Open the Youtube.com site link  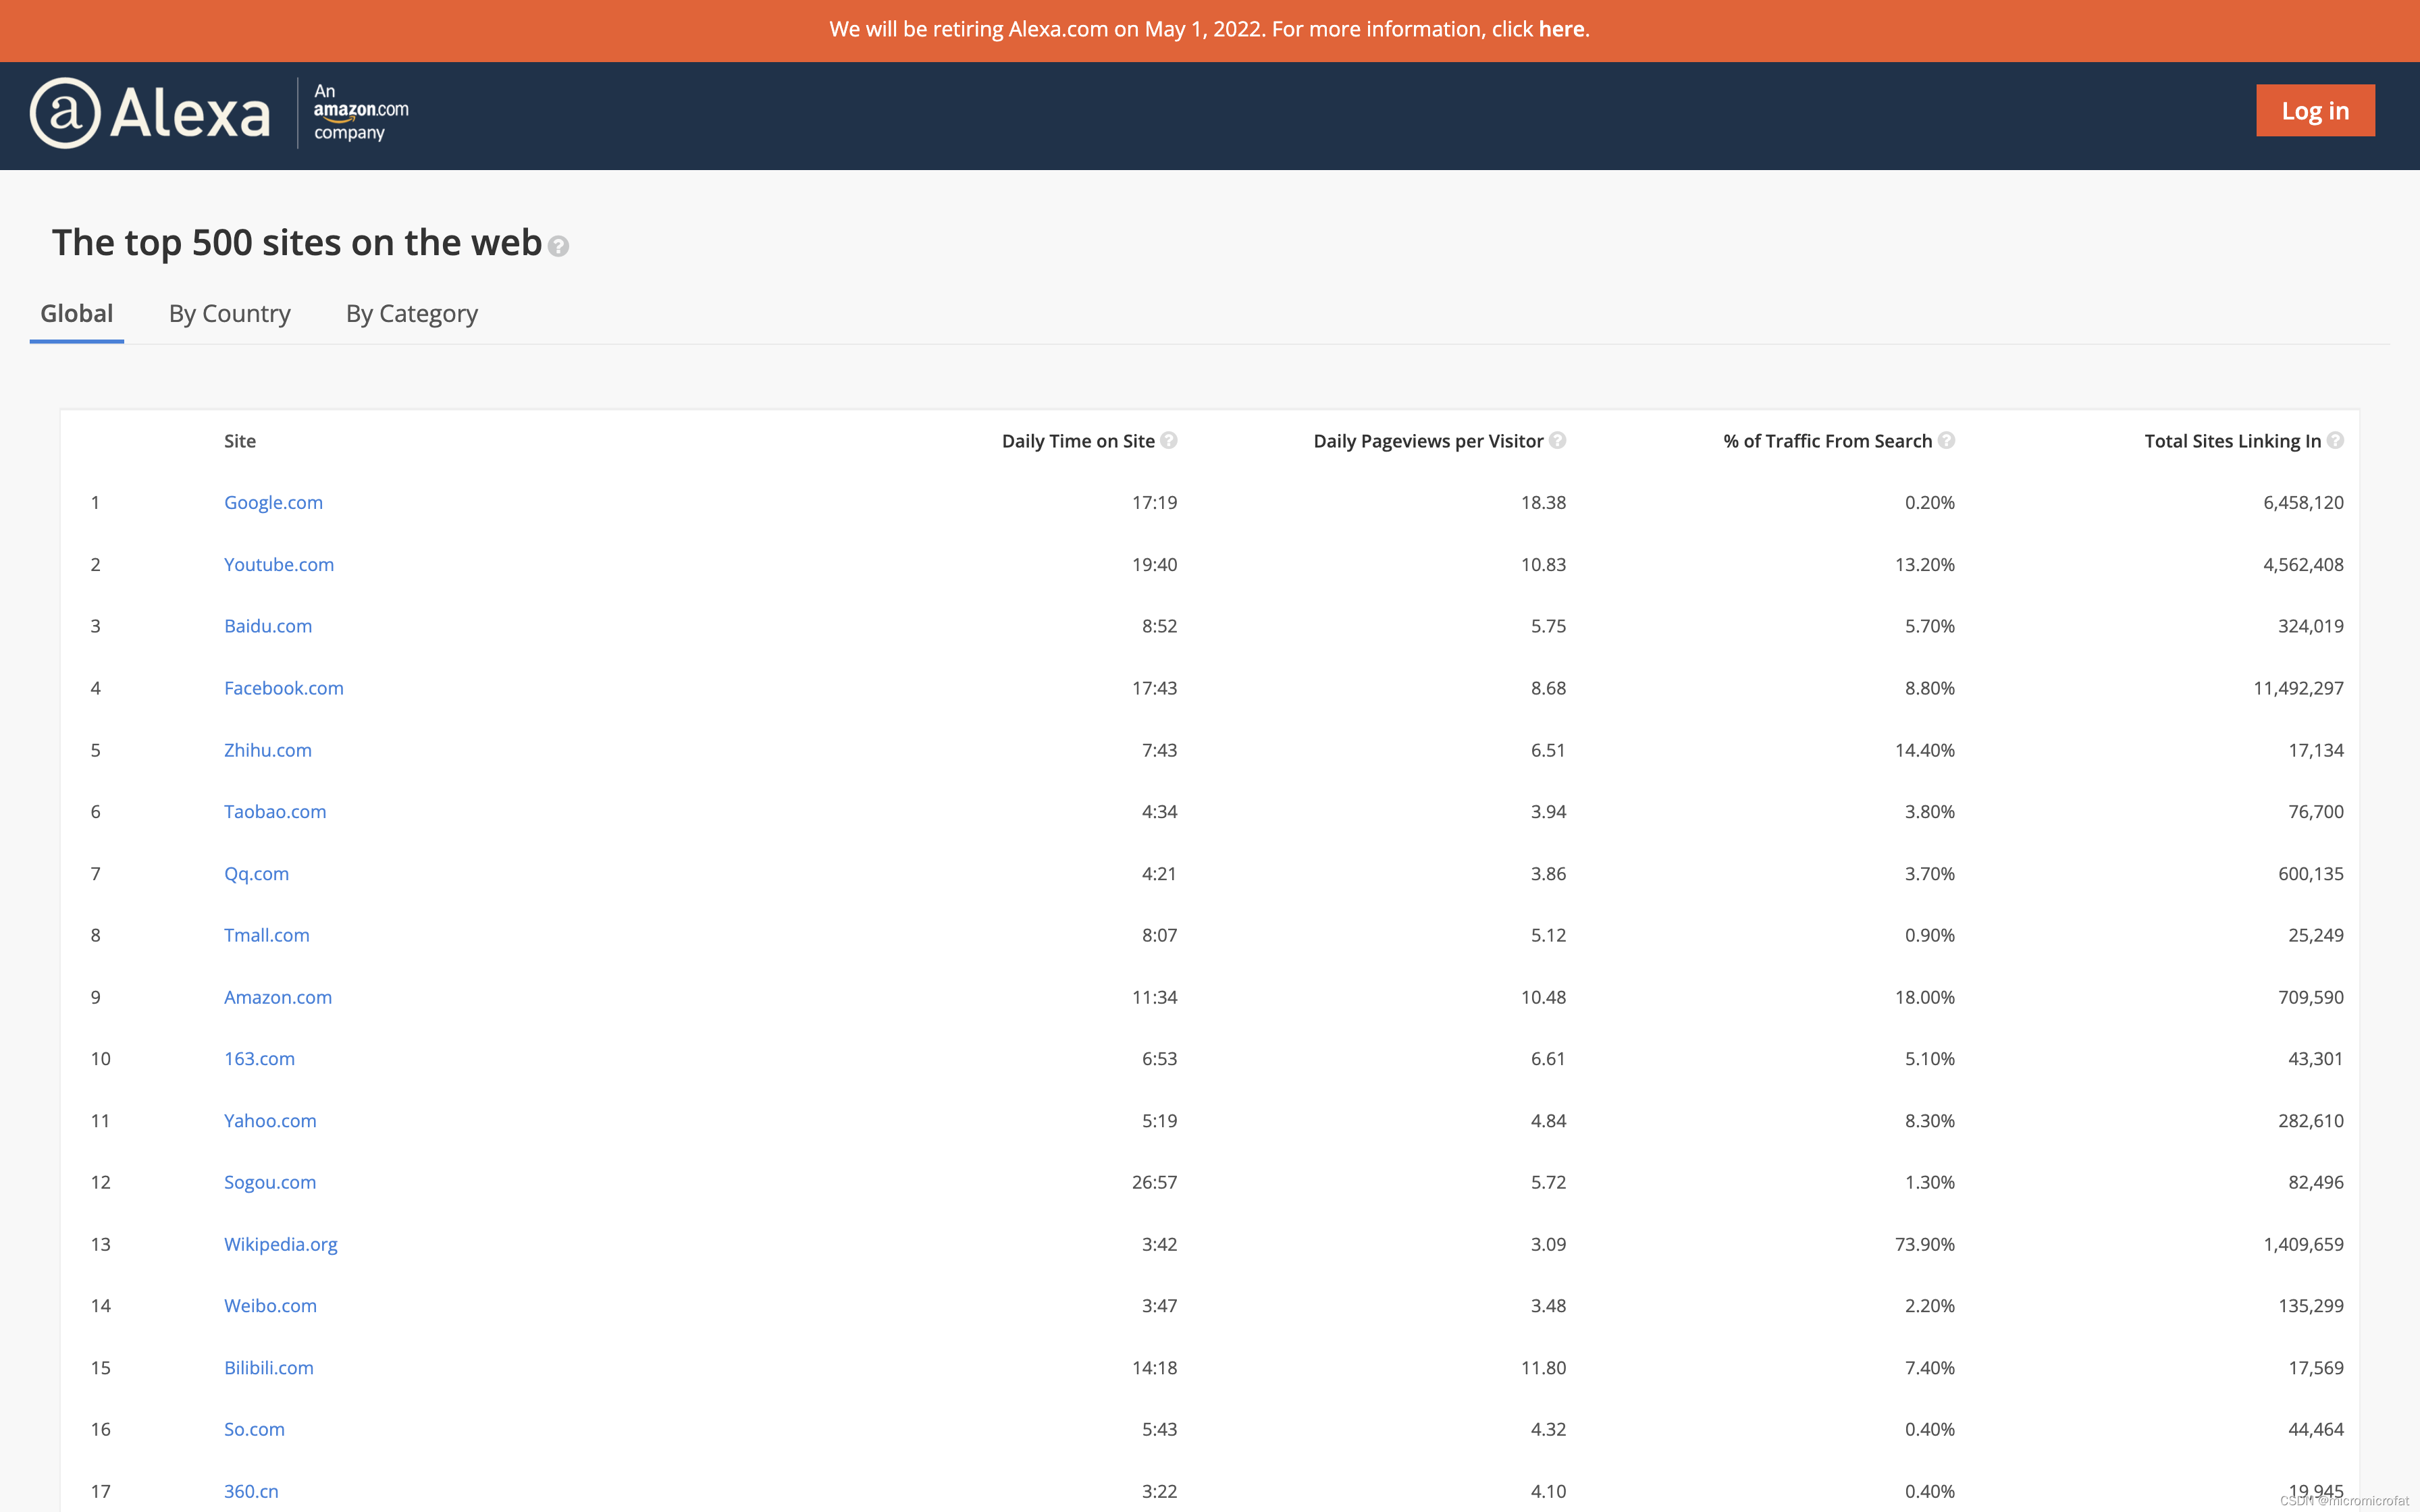point(279,564)
